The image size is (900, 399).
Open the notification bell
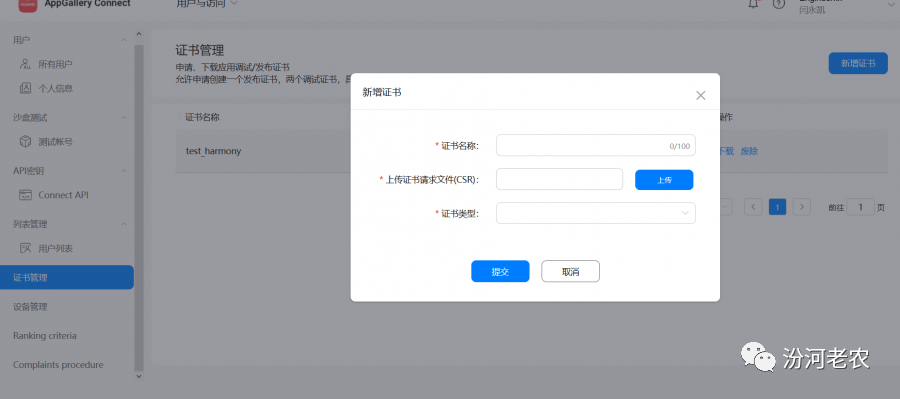tap(754, 4)
